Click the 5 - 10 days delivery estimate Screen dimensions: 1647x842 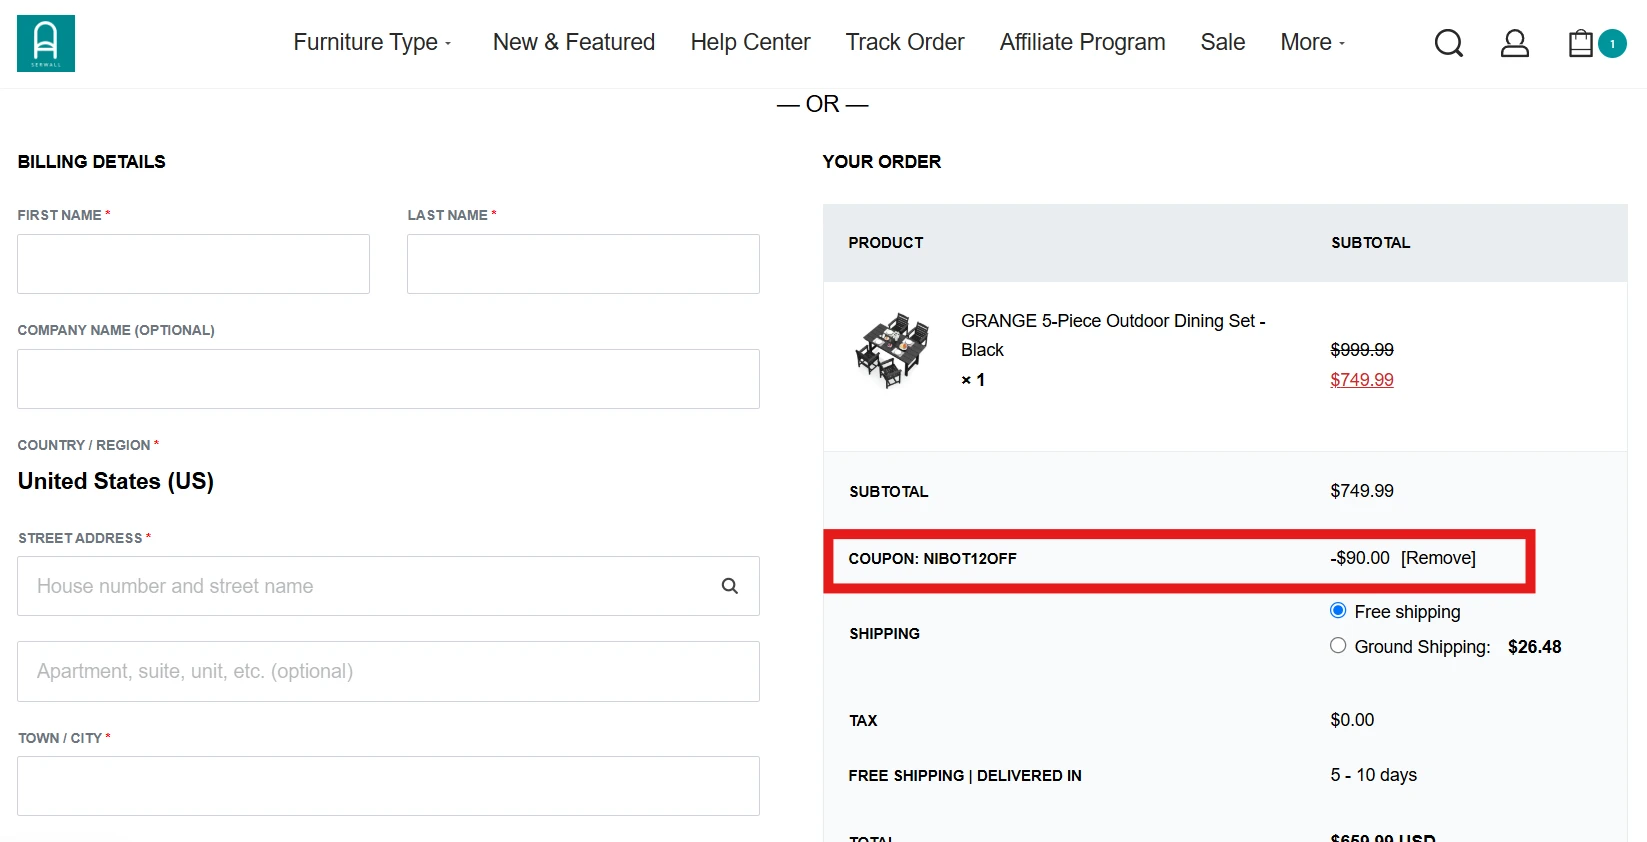pos(1373,775)
